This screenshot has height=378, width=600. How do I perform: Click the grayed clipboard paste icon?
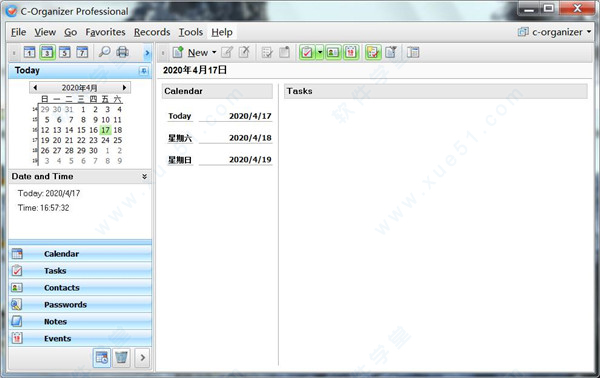tap(284, 52)
